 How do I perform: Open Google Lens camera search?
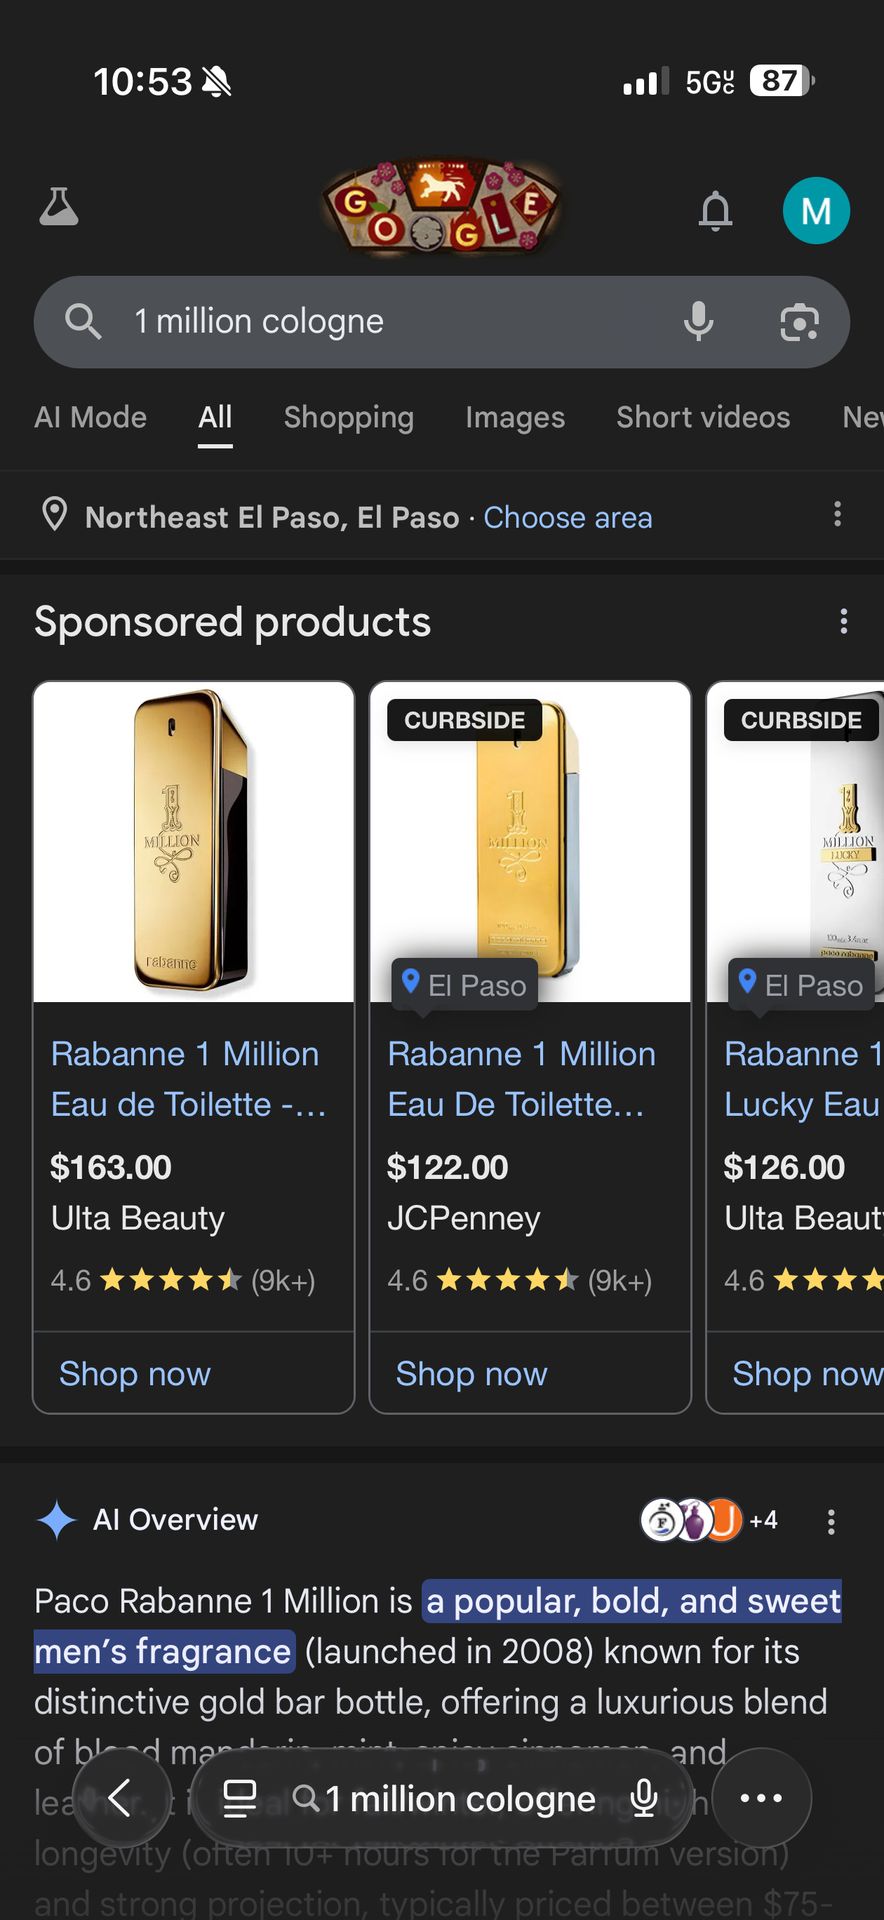pos(799,322)
